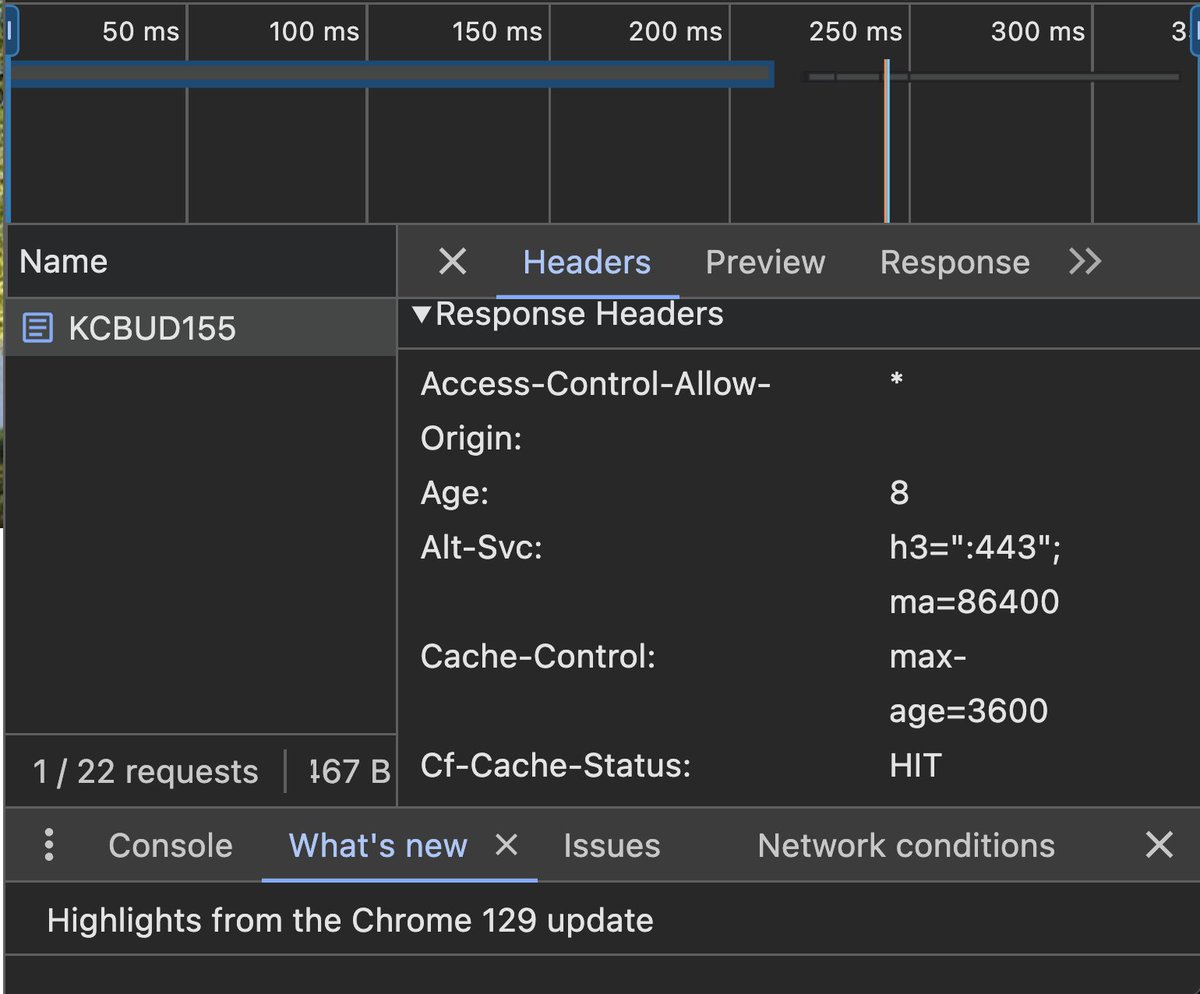Select the Response tab
1200x994 pixels.
tap(954, 262)
